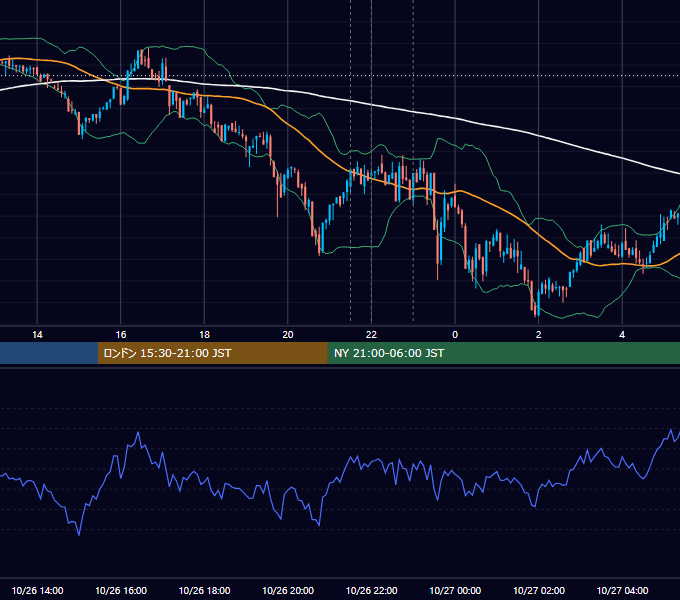Click the 20 hour axis label

click(288, 335)
